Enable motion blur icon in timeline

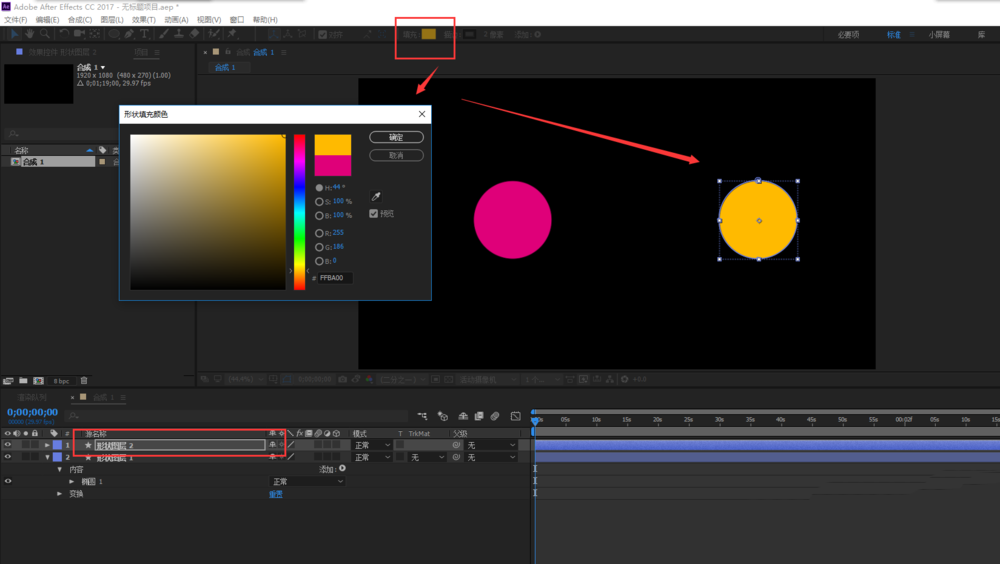(x=495, y=416)
